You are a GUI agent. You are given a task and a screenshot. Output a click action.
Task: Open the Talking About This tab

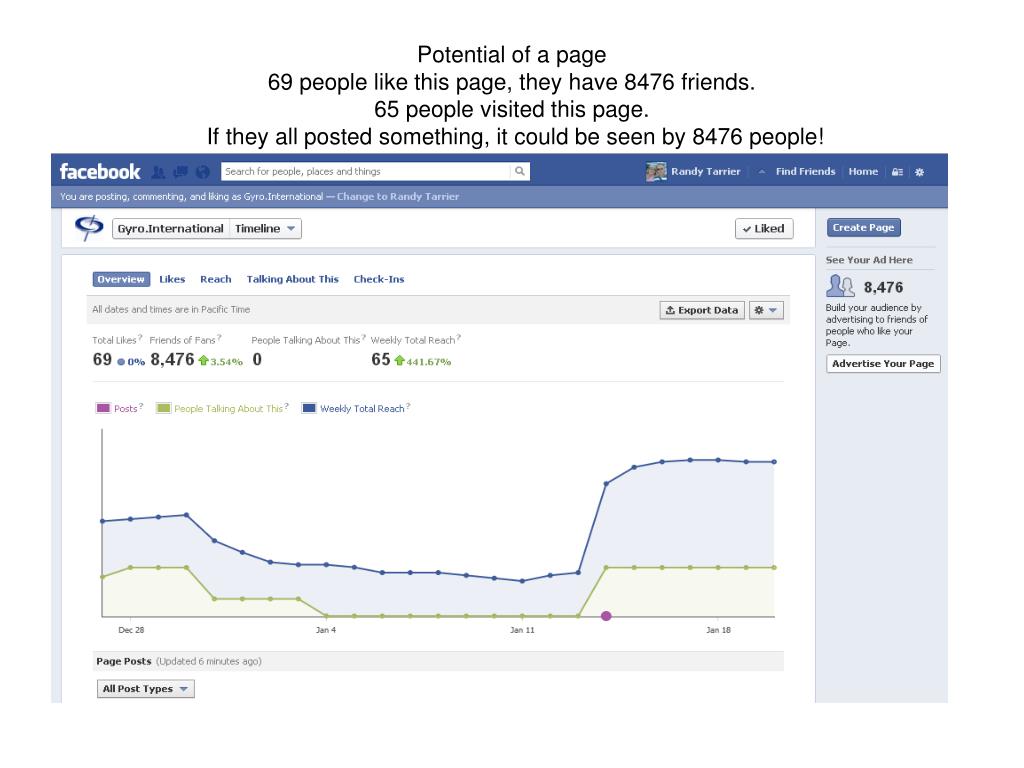tap(293, 279)
